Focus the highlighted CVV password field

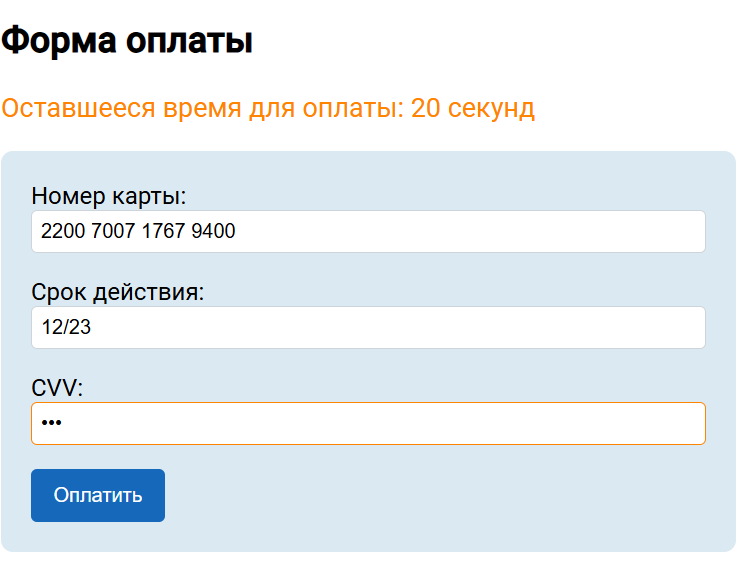pos(368,423)
